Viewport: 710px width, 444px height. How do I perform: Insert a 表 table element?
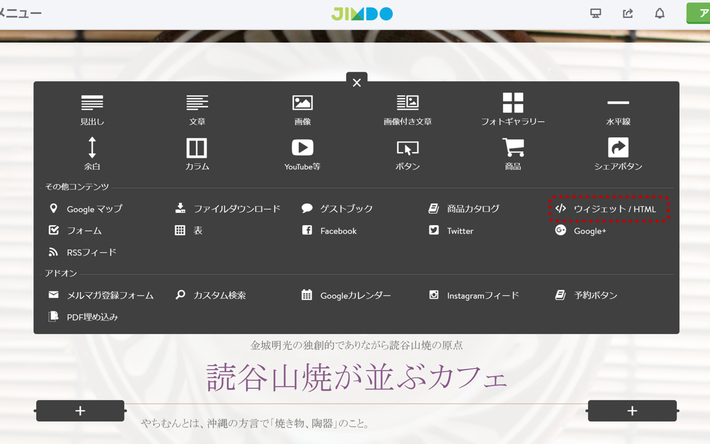[188, 230]
